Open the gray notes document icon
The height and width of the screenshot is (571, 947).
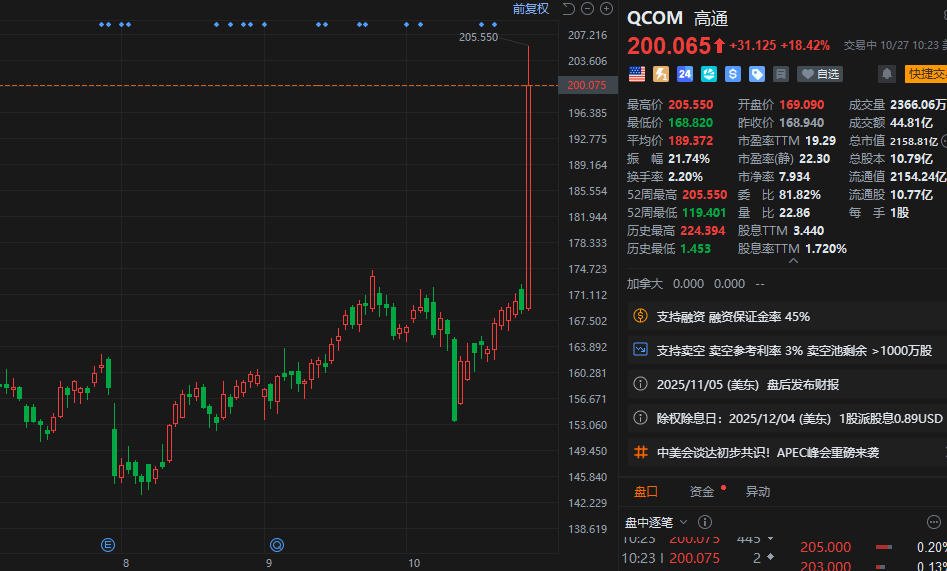coord(781,74)
